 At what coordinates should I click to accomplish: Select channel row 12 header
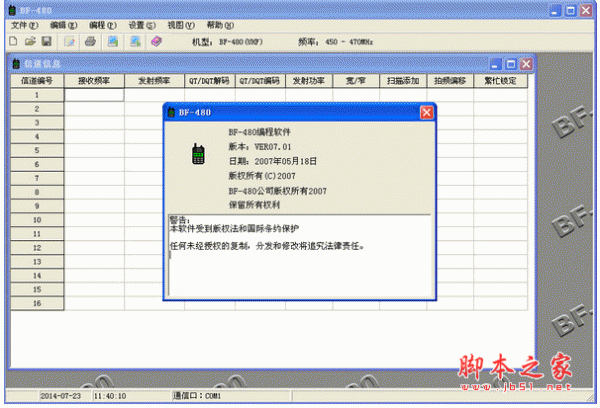pos(37,248)
